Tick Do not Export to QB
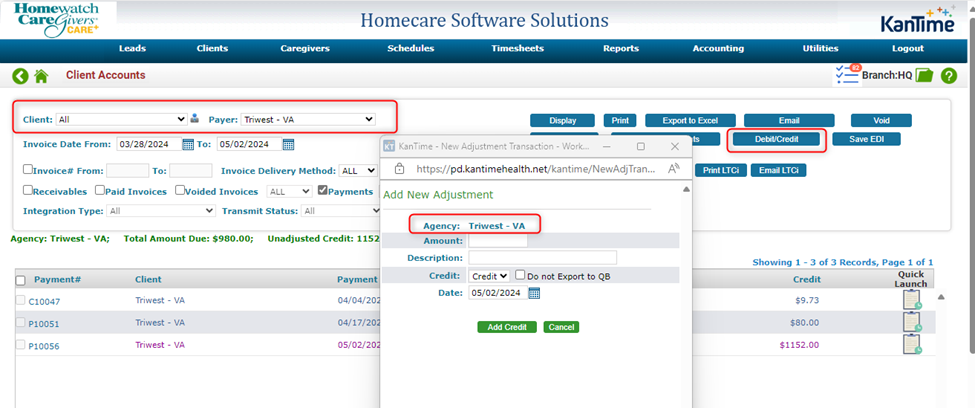The width and height of the screenshot is (975, 408). pyautogui.click(x=521, y=275)
